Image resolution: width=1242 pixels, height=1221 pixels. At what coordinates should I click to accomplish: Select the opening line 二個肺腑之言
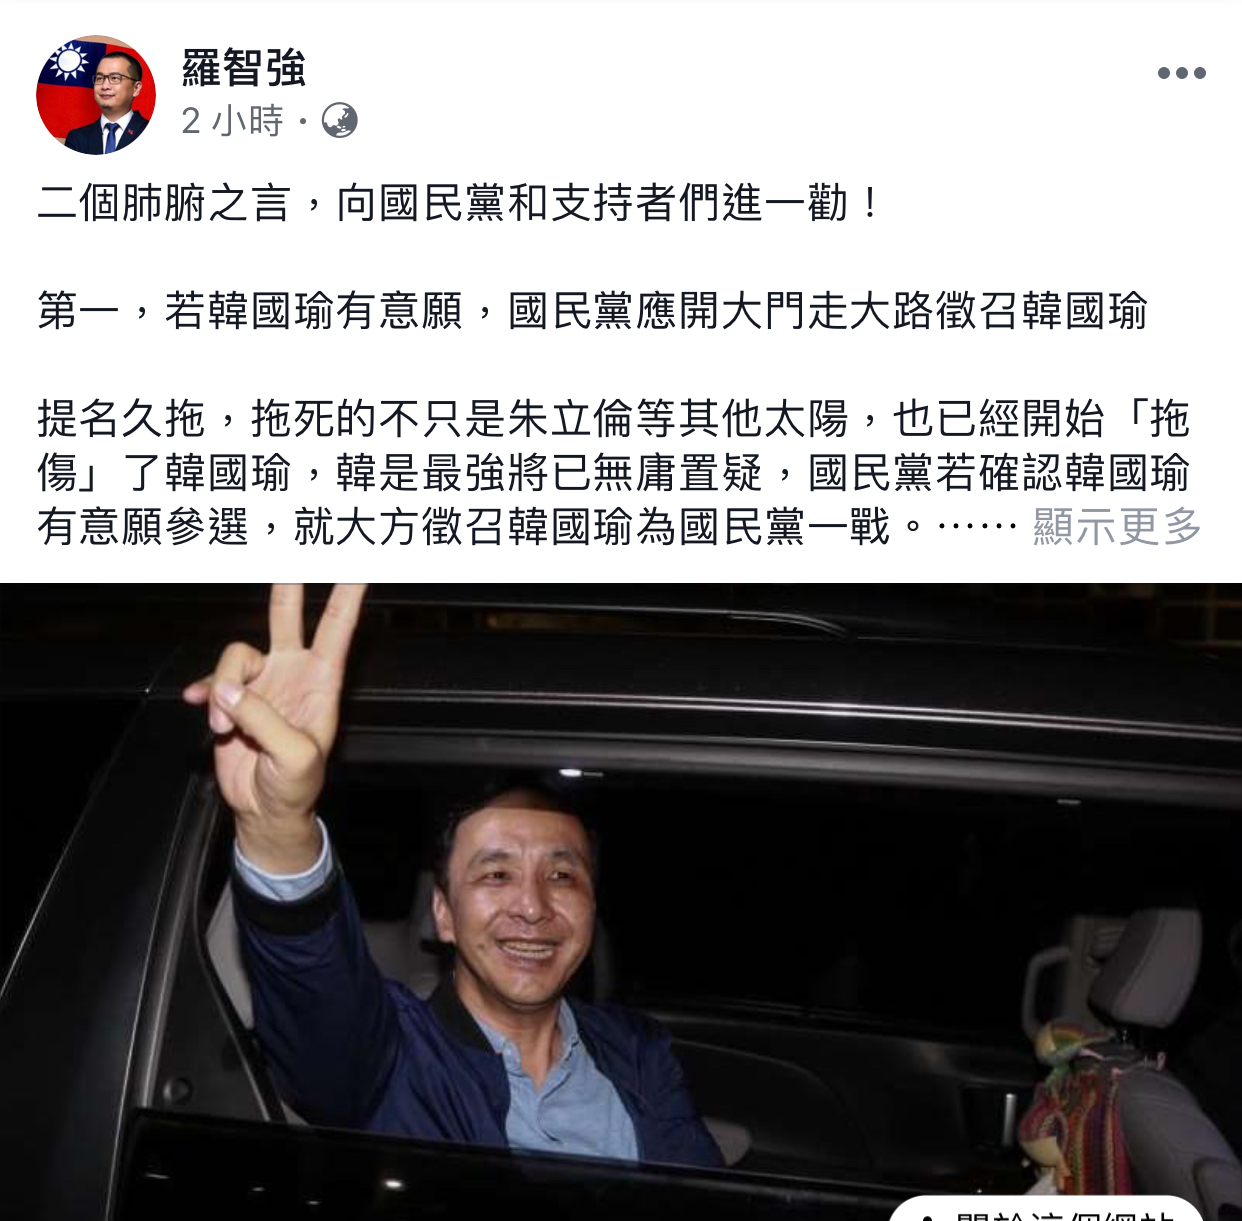(x=164, y=203)
